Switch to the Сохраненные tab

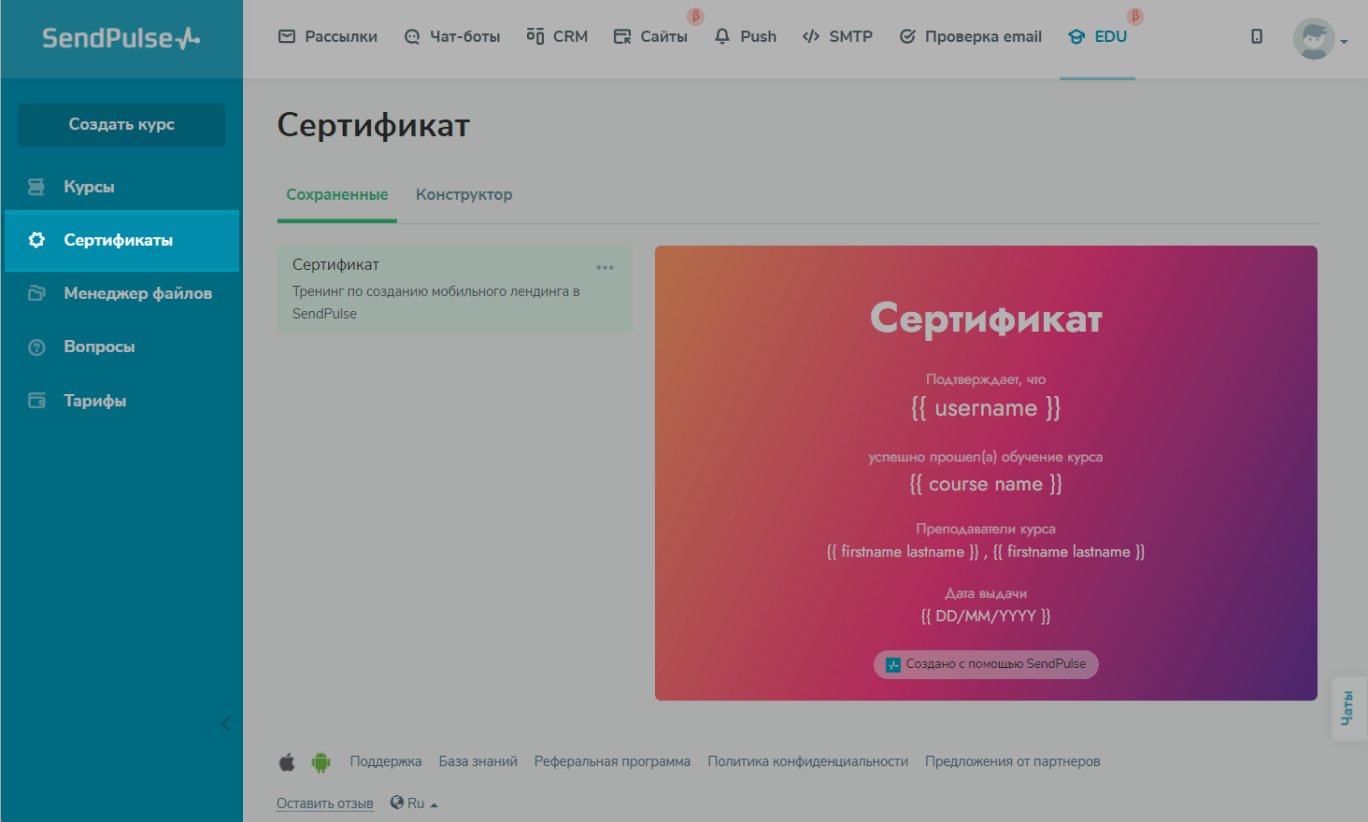click(337, 195)
